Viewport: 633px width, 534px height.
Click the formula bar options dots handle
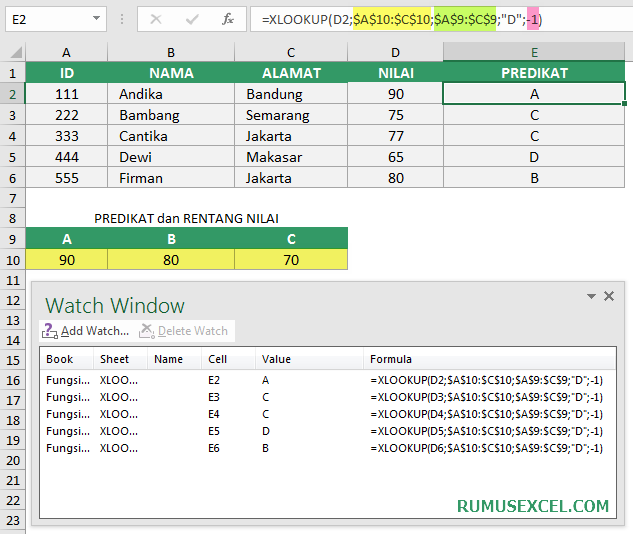click(x=122, y=19)
